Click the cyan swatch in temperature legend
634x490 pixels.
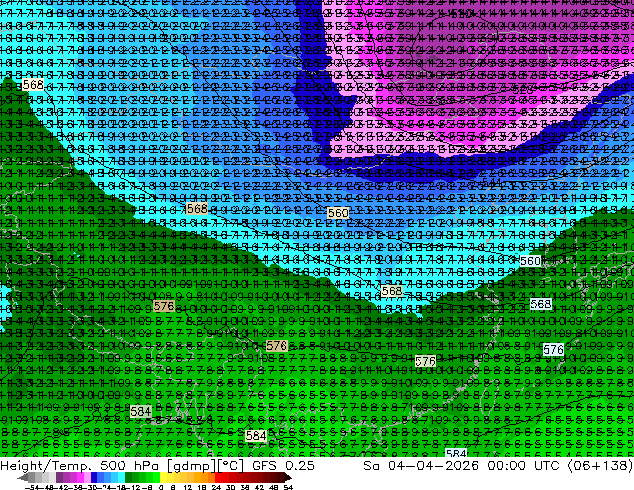point(121,477)
